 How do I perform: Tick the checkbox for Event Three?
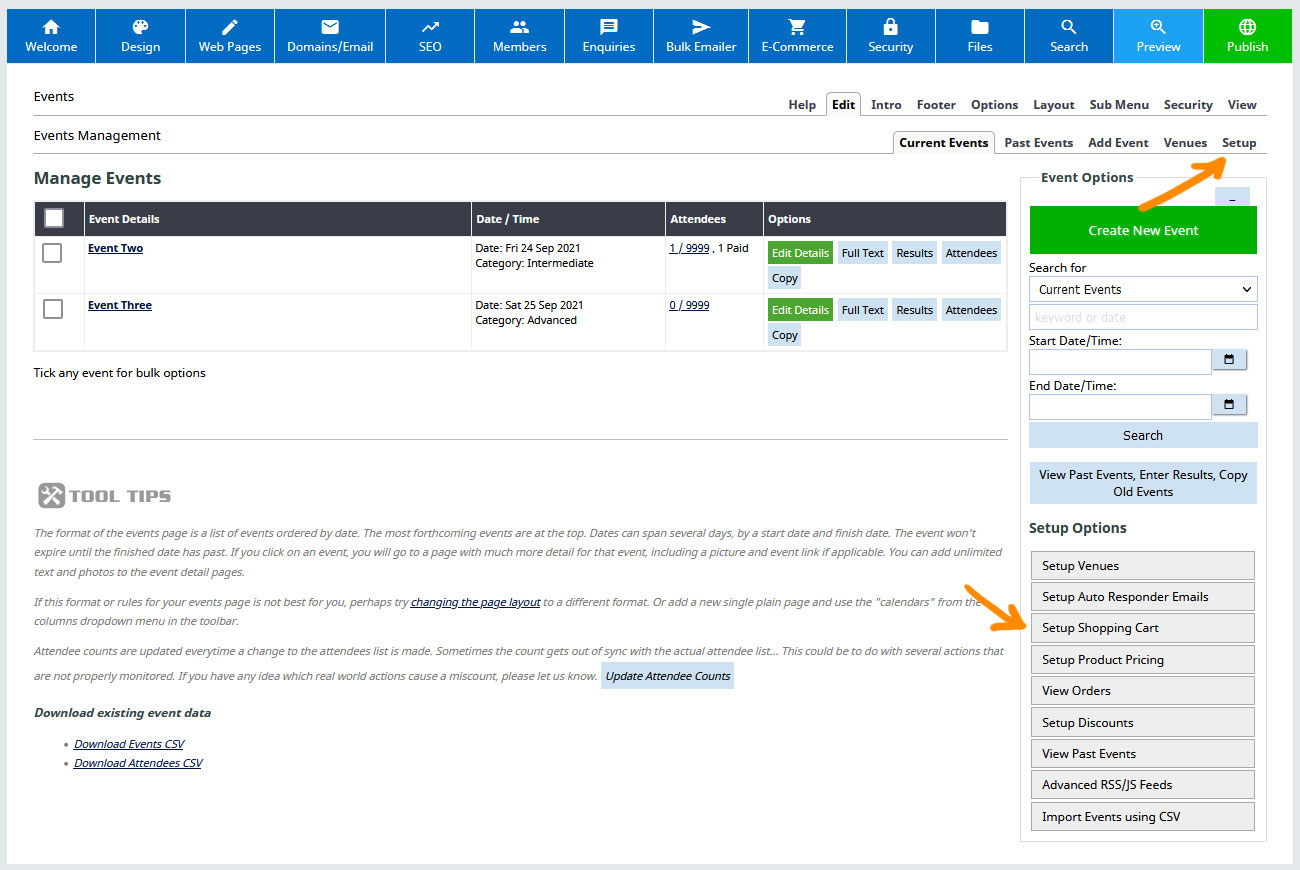53,310
